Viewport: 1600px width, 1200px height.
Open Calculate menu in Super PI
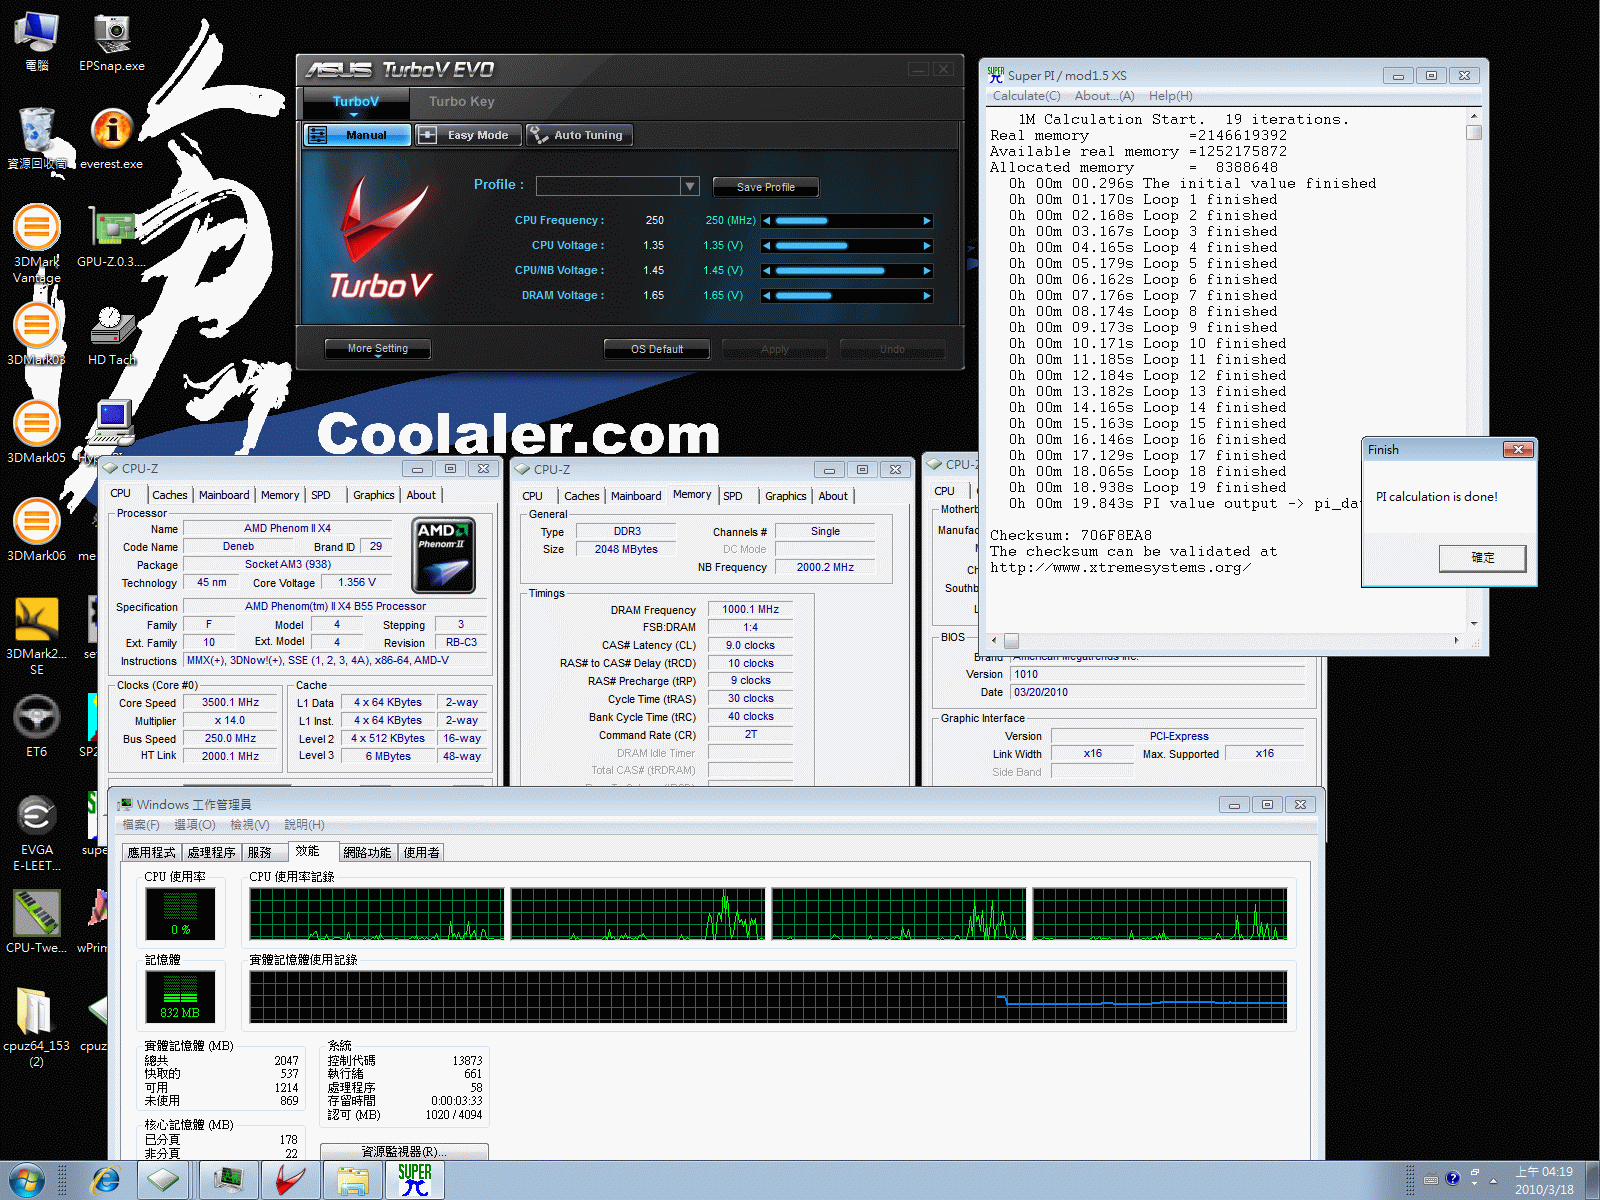[x=1026, y=96]
